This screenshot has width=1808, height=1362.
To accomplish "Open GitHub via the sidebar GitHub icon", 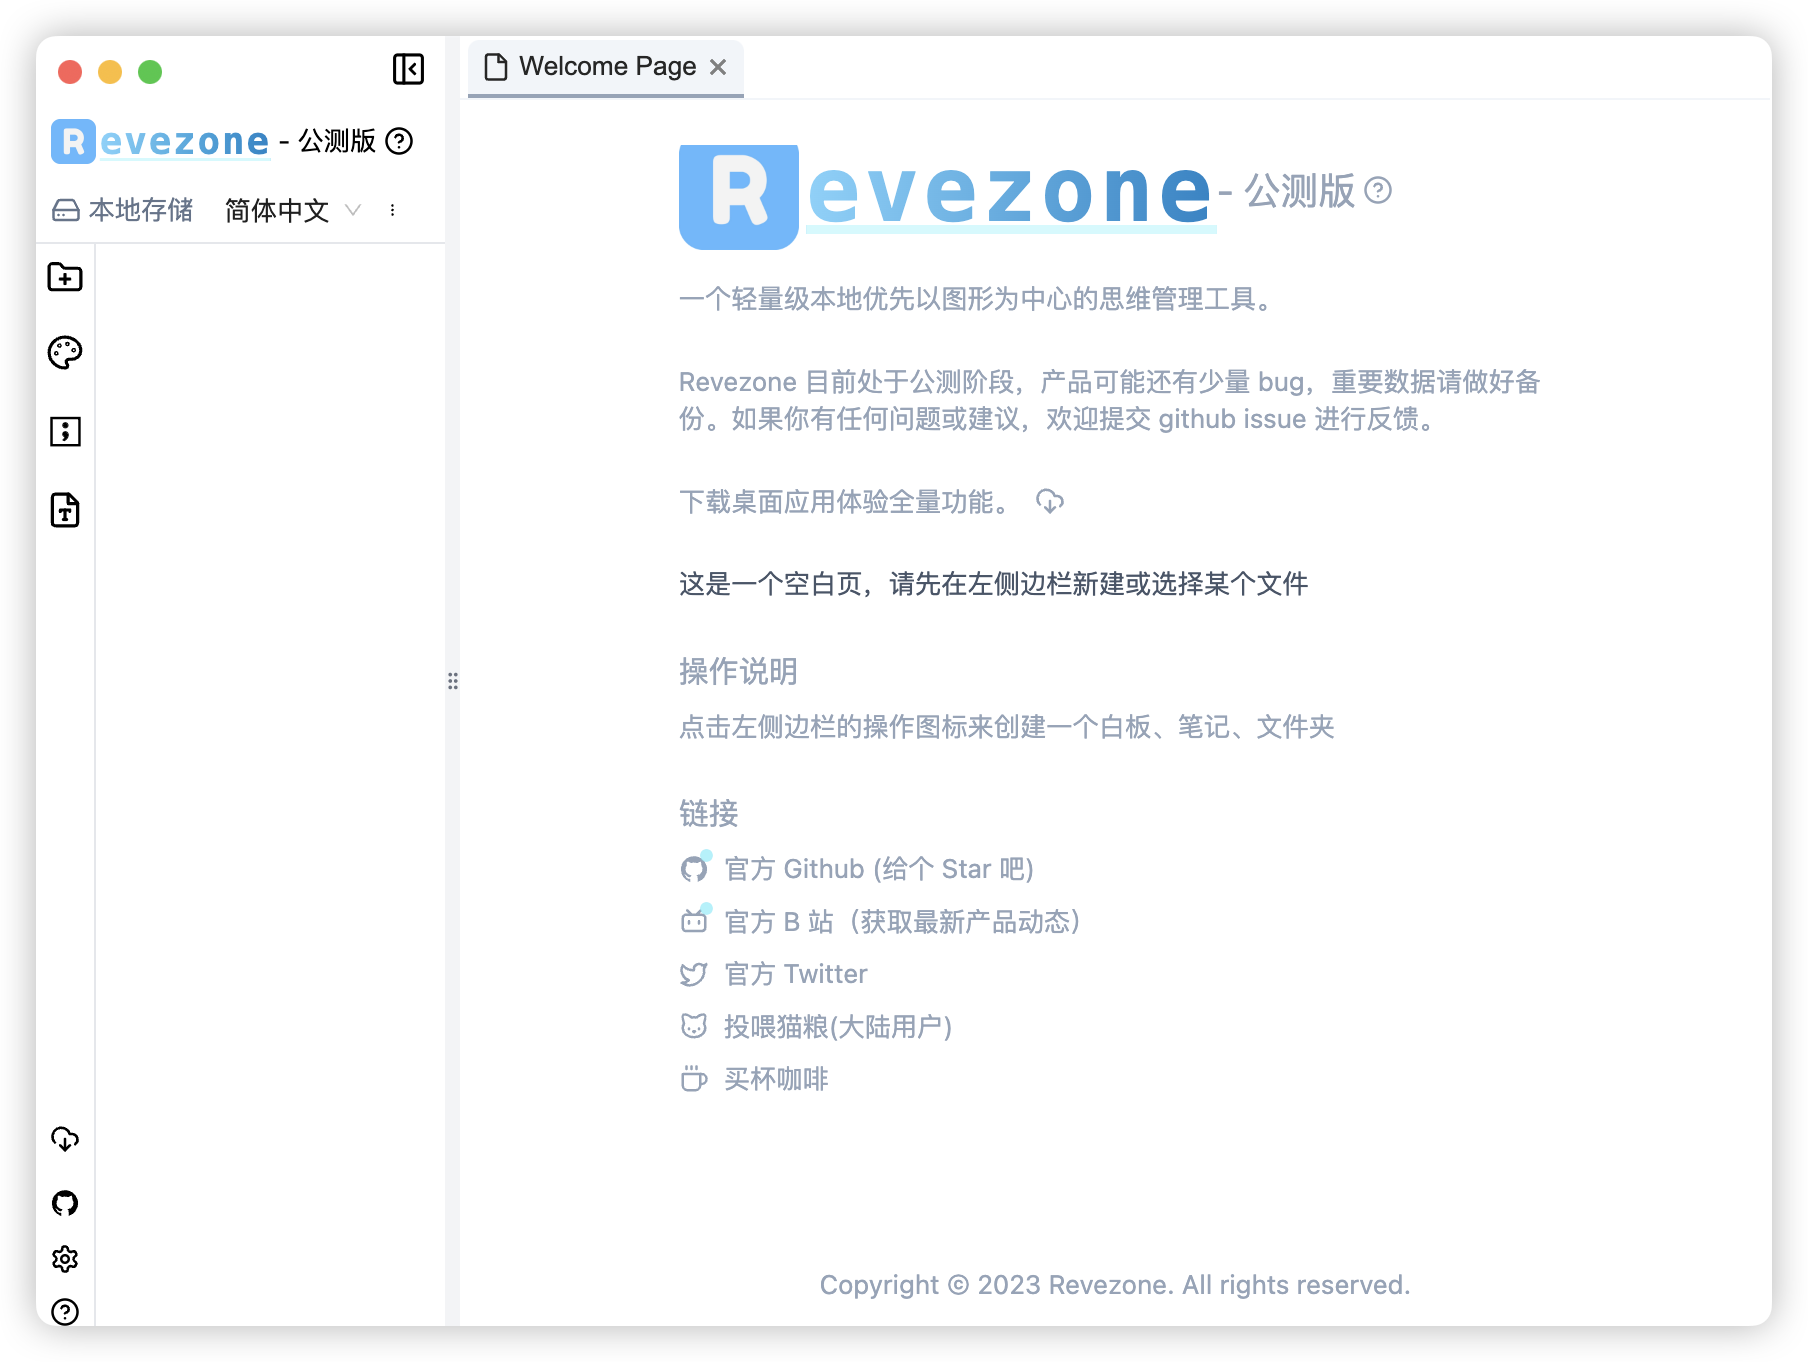I will 65,1202.
